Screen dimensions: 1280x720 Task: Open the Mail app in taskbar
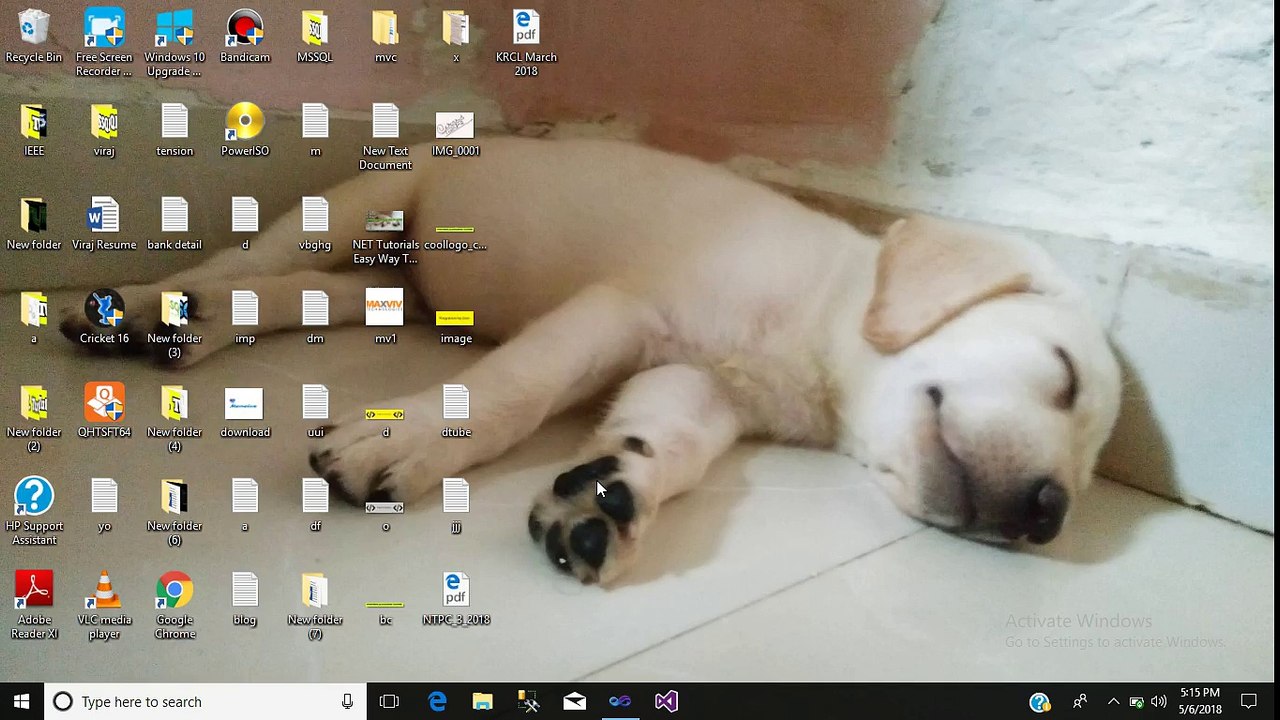tap(574, 702)
